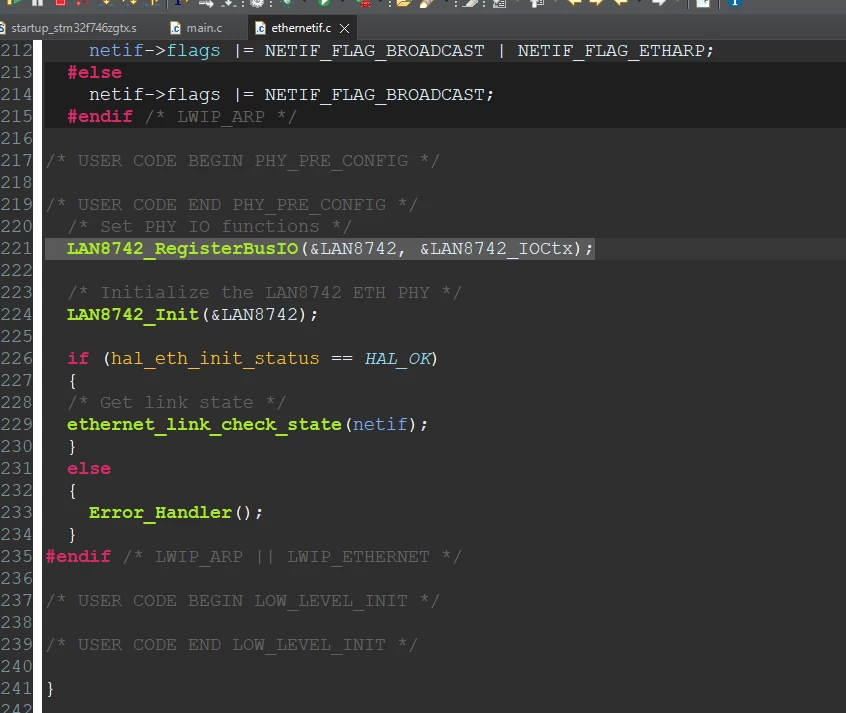Place cursor on Error_Handler call line

175,513
